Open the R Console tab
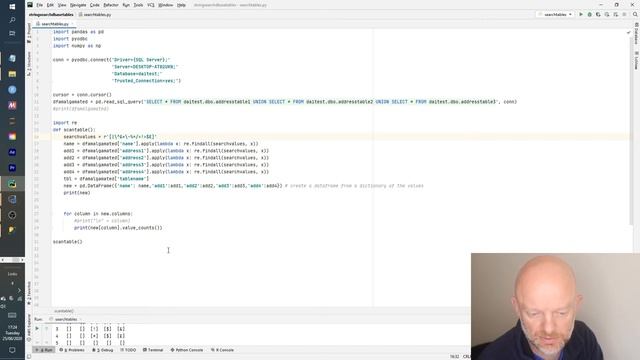The image size is (640, 360). click(x=222, y=350)
